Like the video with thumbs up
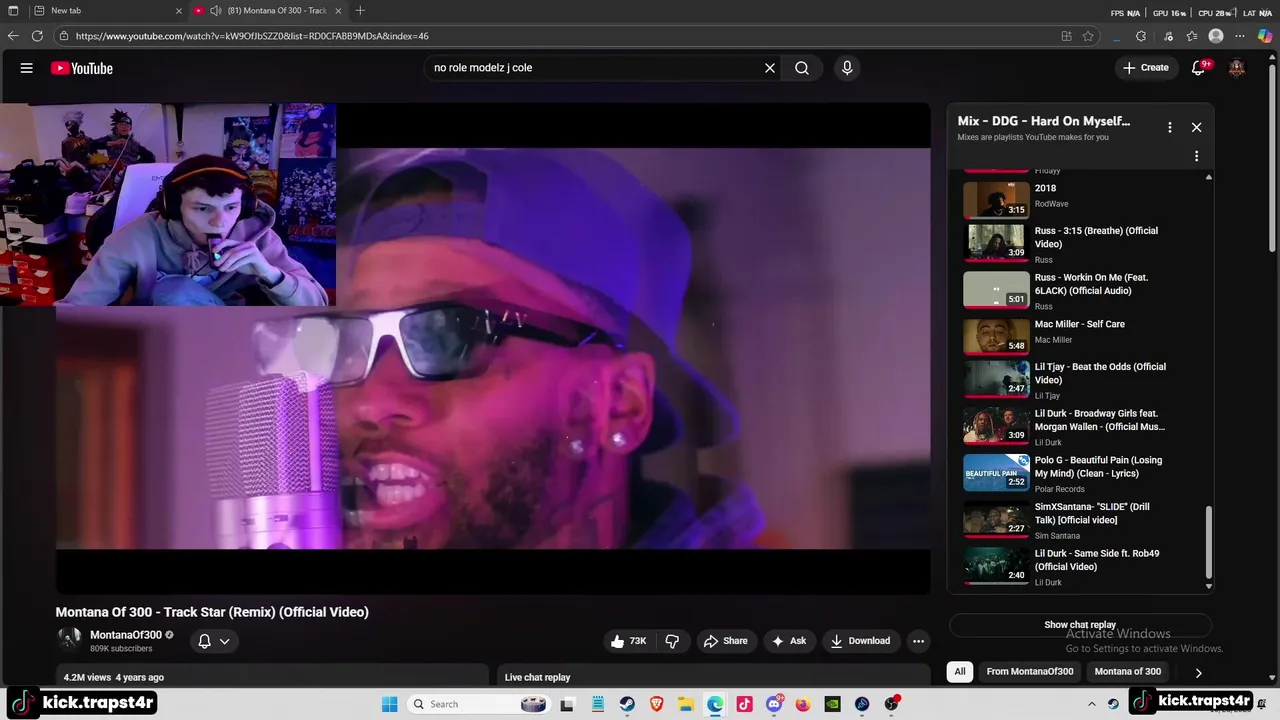The height and width of the screenshot is (720, 1280). coord(628,641)
